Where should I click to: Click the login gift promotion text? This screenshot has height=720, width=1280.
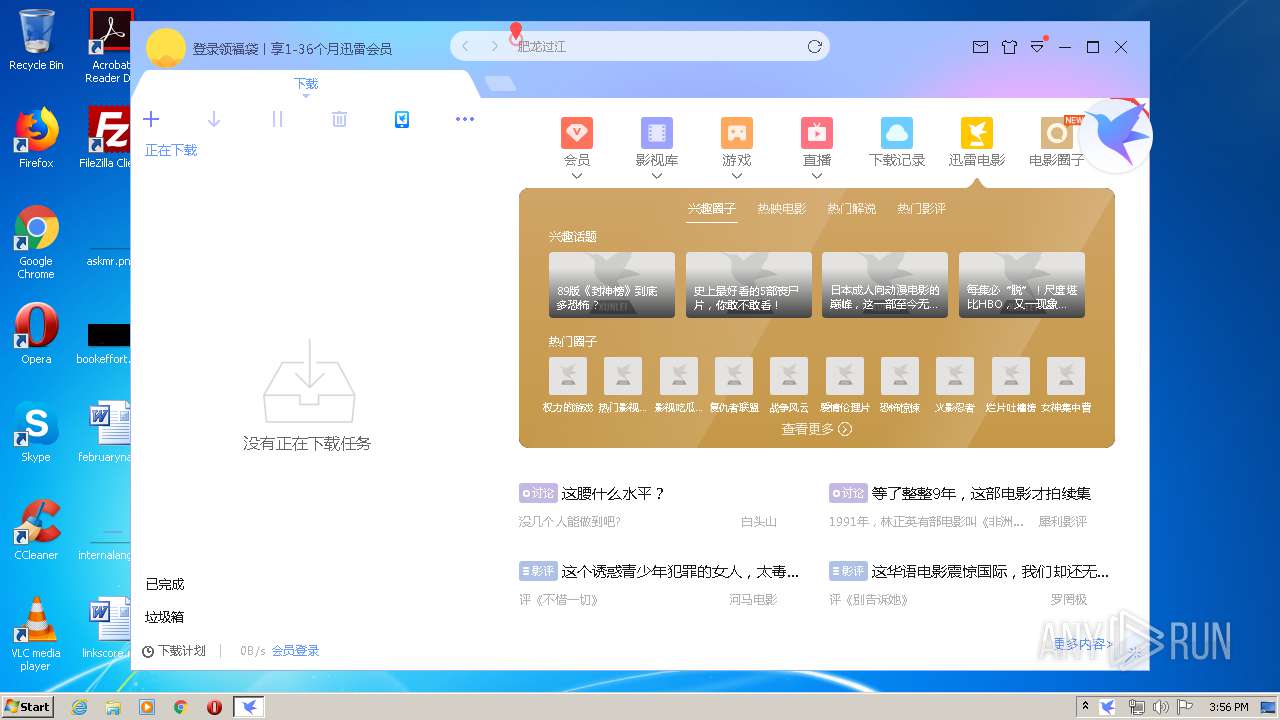tap(292, 48)
